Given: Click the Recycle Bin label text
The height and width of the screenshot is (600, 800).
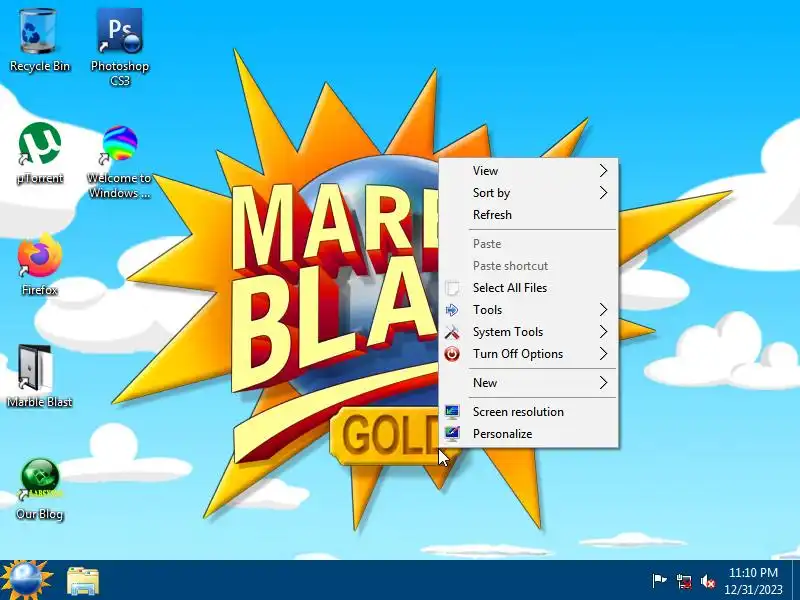Looking at the screenshot, I should tap(40, 66).
